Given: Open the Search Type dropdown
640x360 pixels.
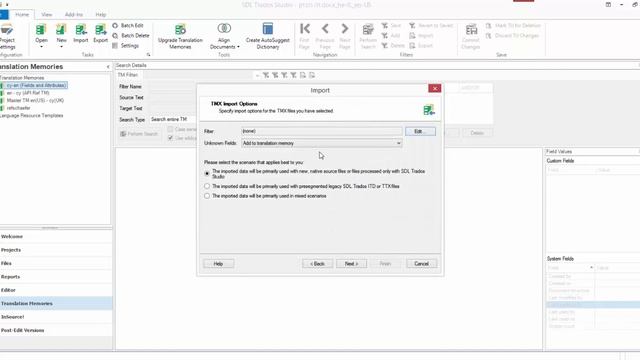Looking at the screenshot, I should [x=173, y=119].
